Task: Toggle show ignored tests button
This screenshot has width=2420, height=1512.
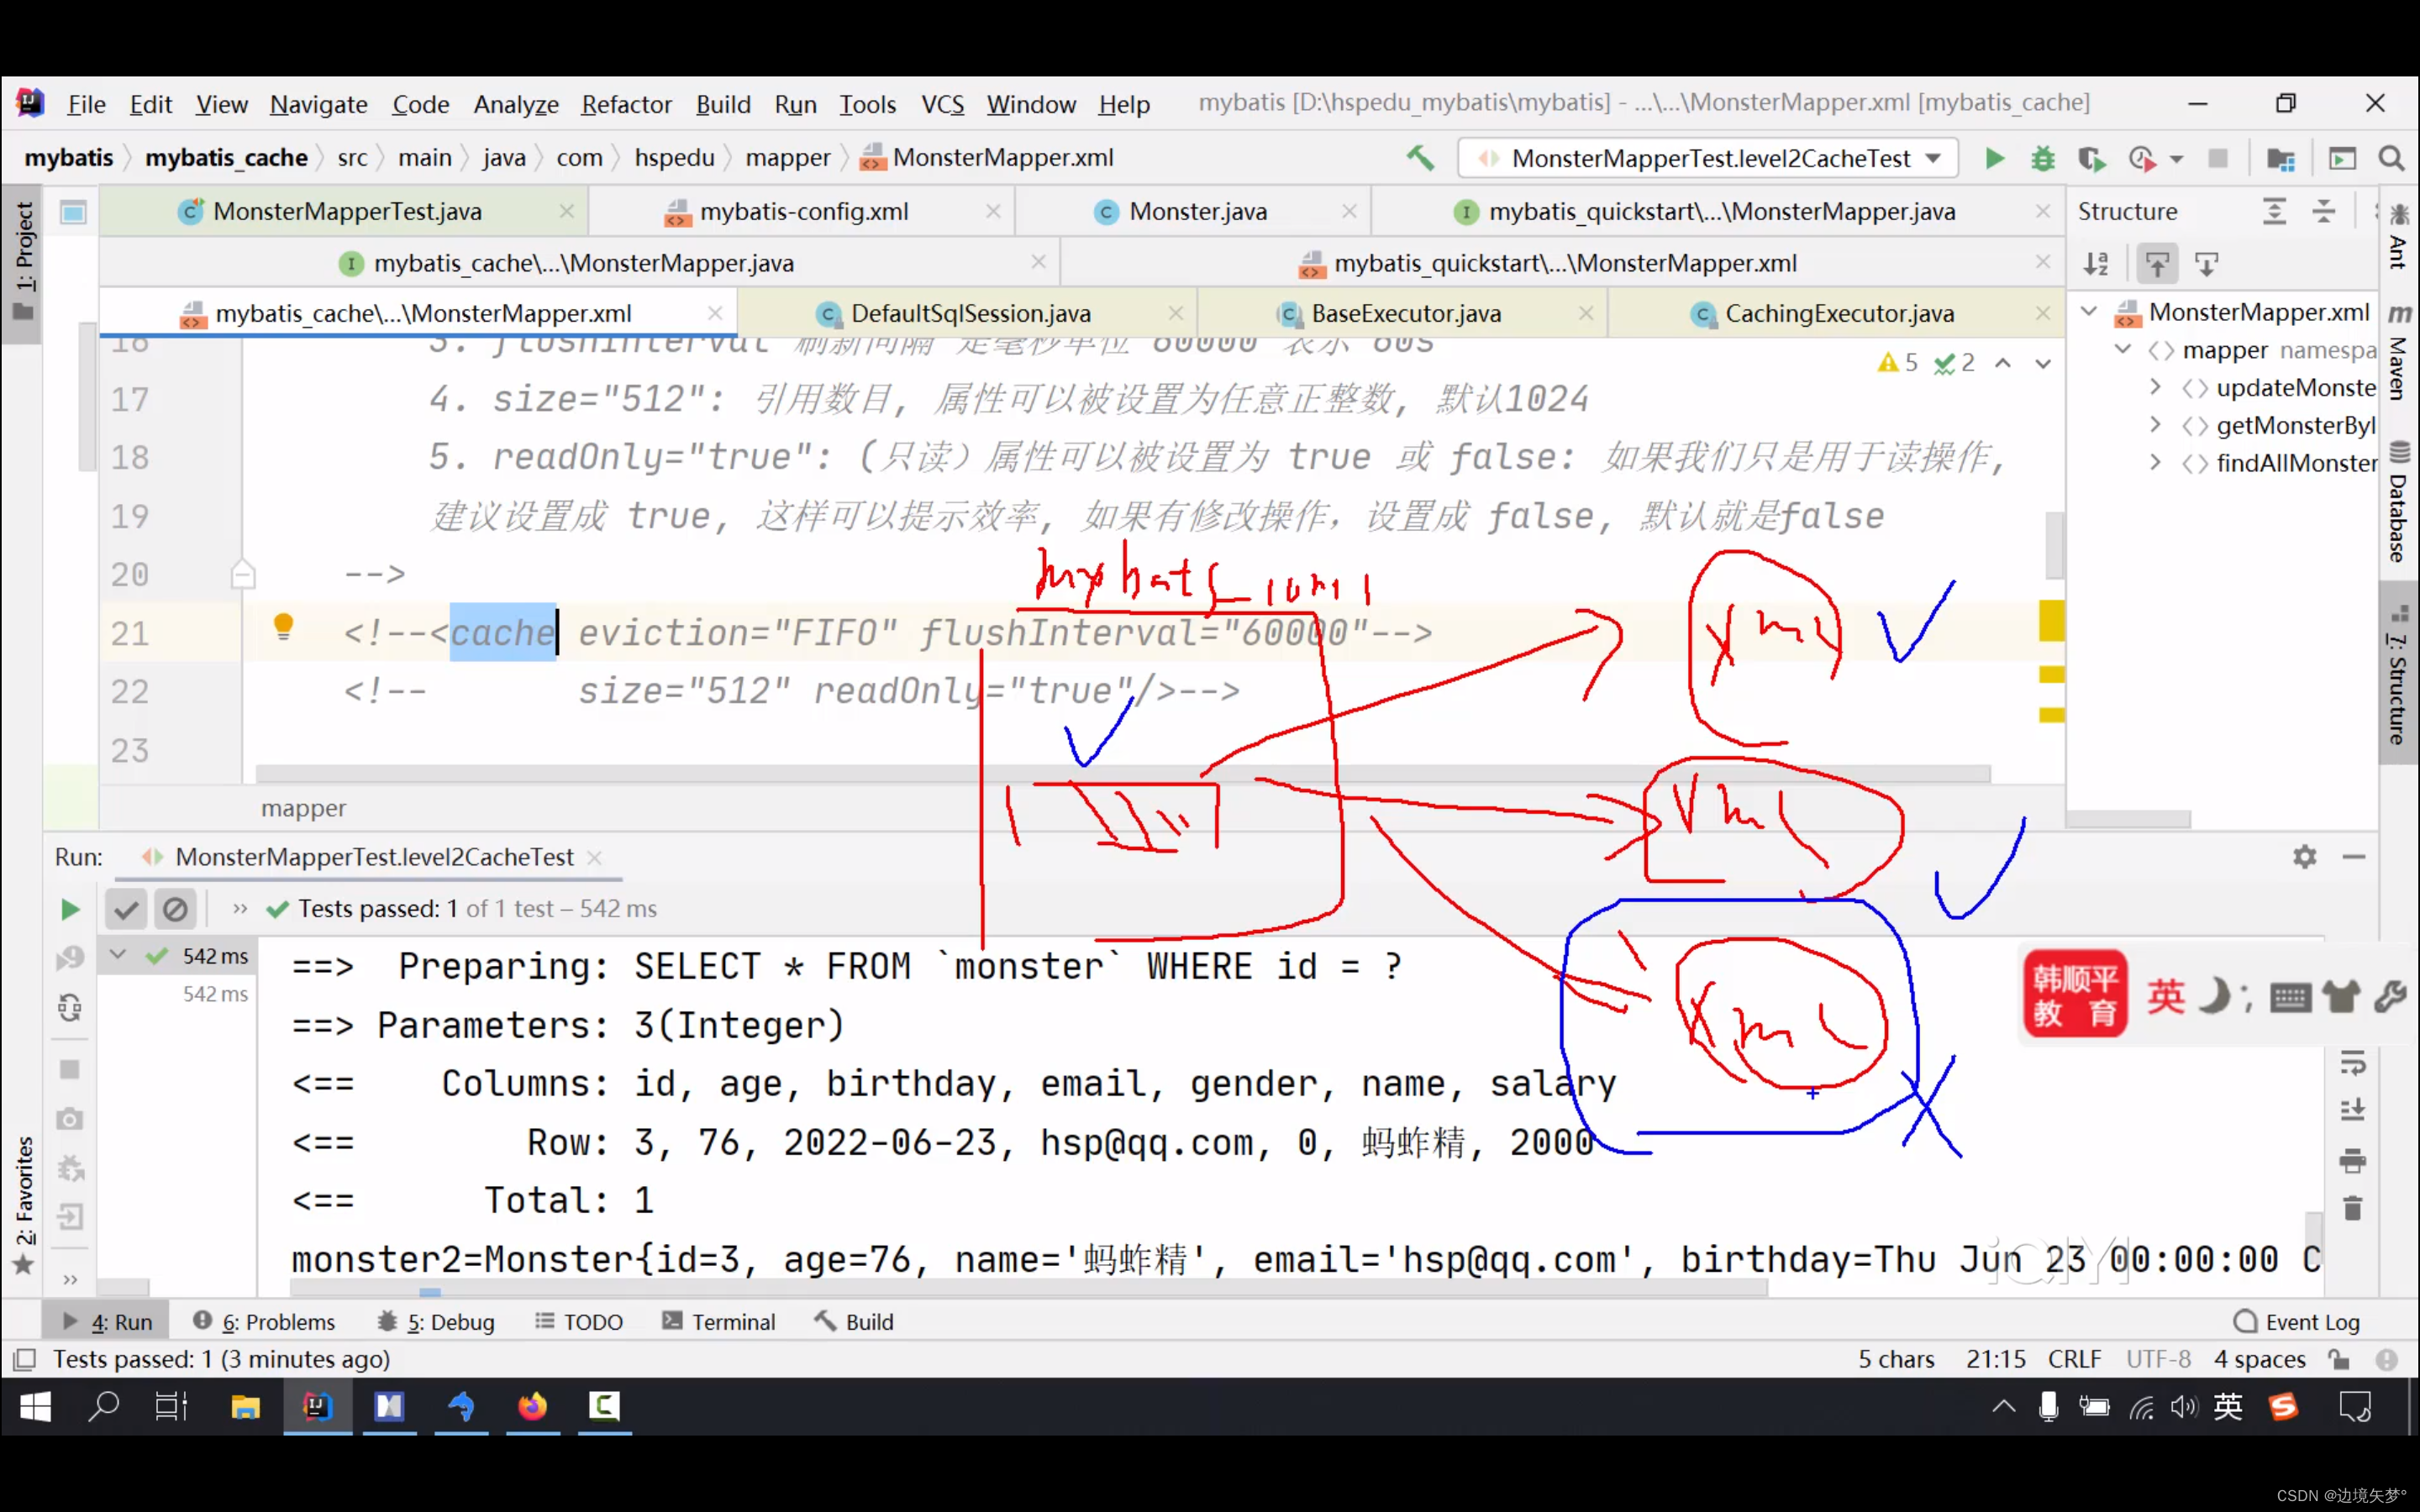Action: [x=175, y=909]
